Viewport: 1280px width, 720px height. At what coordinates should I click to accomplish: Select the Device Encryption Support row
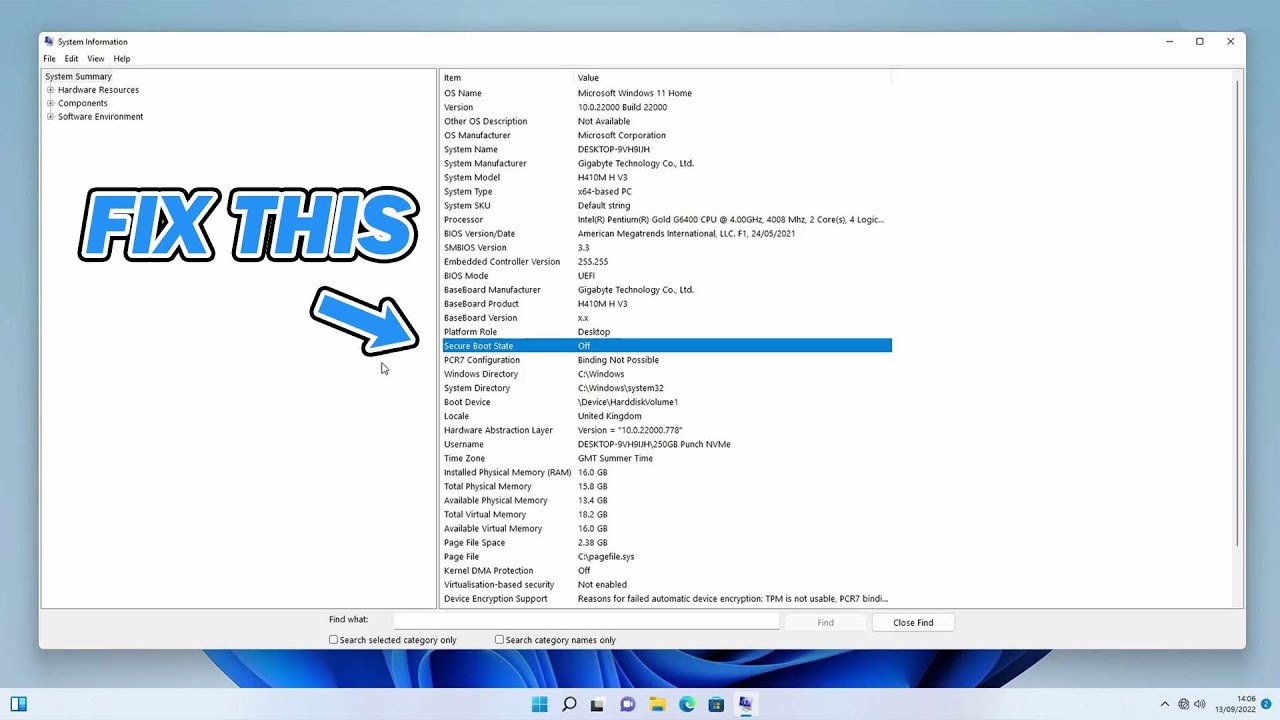(x=667, y=599)
